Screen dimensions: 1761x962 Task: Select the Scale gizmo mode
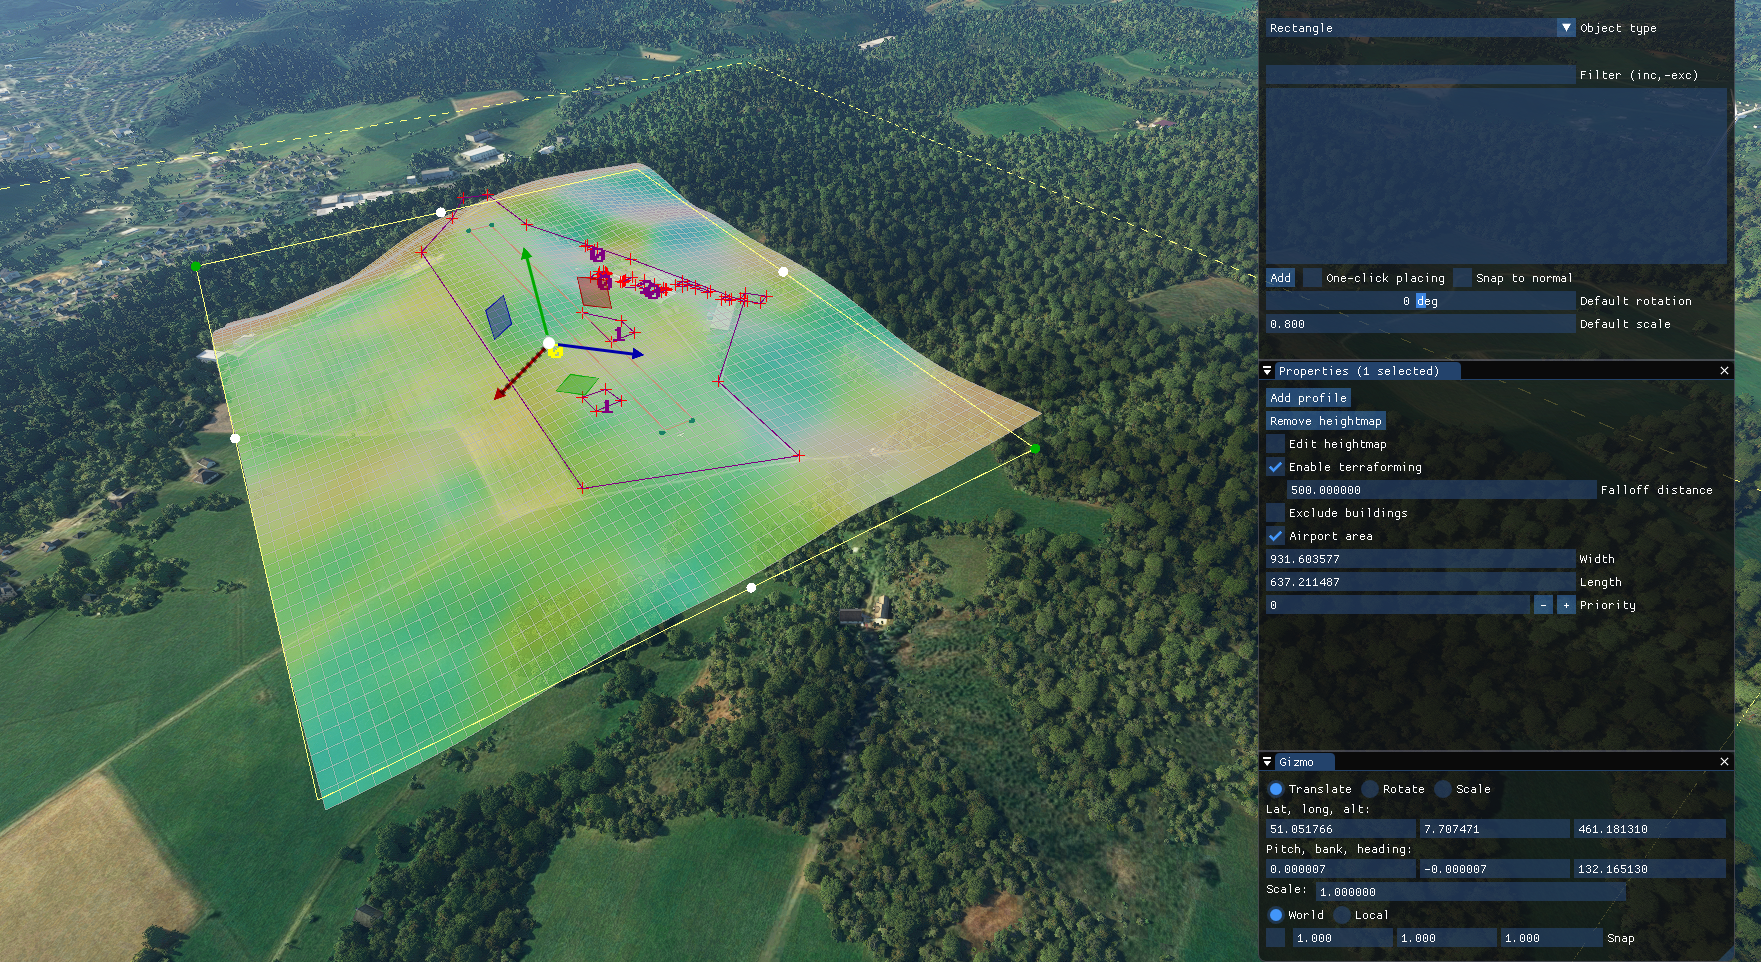click(1443, 789)
